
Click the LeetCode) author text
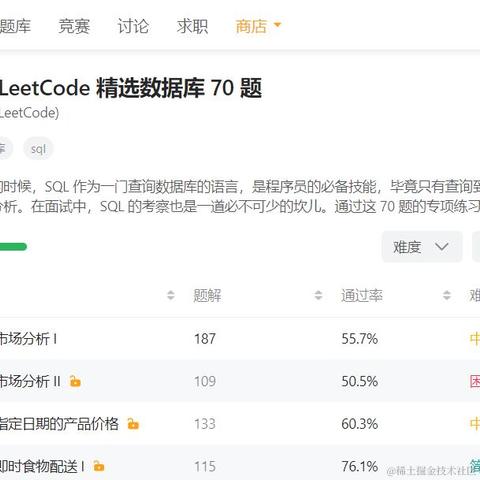[29, 113]
